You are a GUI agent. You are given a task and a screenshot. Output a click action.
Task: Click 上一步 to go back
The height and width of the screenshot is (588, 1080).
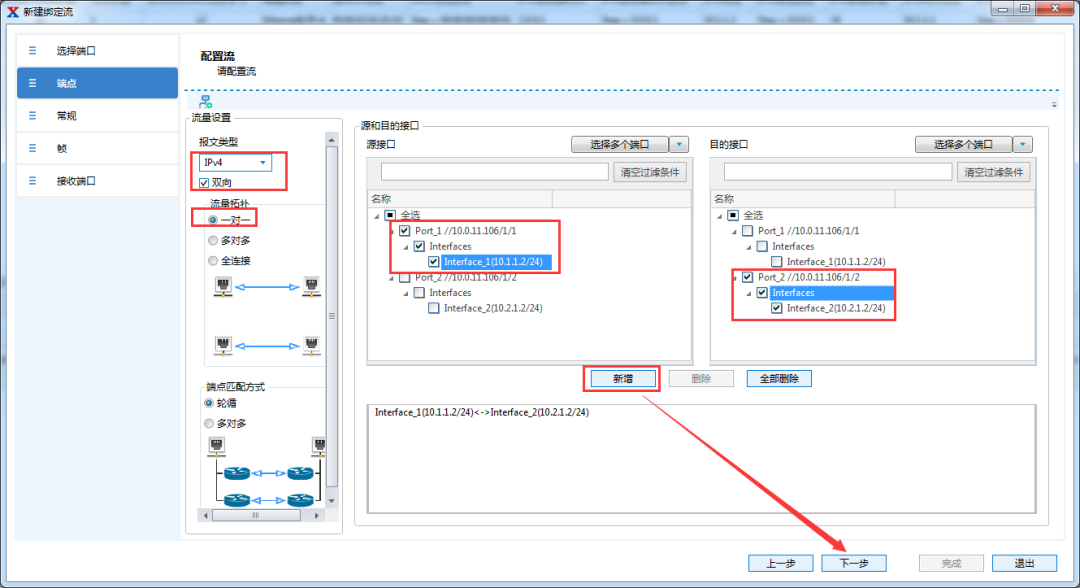(781, 563)
